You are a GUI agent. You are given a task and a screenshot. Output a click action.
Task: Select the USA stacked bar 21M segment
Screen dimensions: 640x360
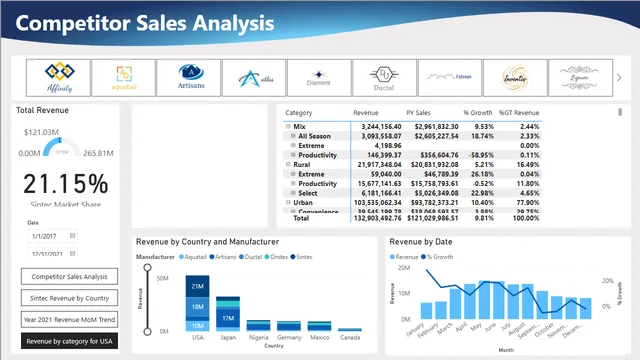pos(198,287)
